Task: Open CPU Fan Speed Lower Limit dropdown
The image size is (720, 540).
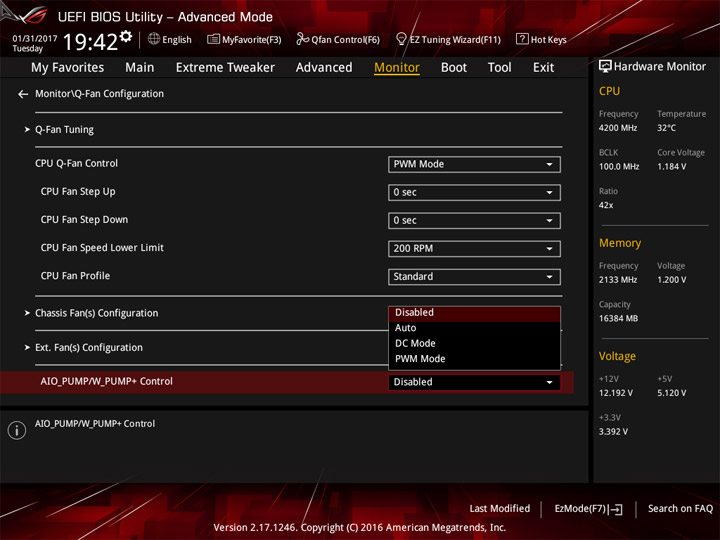Action: tap(474, 248)
